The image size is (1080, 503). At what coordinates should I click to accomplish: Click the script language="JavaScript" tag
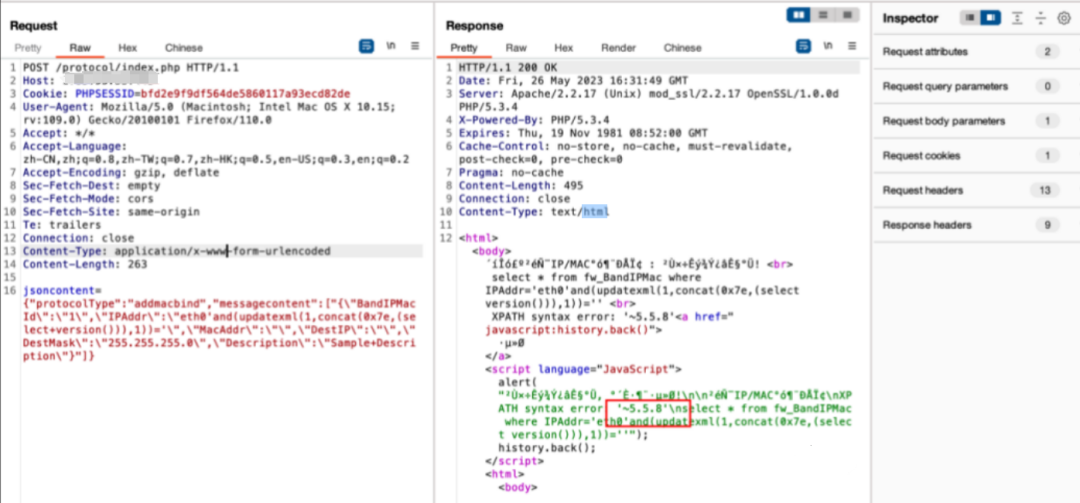click(583, 369)
